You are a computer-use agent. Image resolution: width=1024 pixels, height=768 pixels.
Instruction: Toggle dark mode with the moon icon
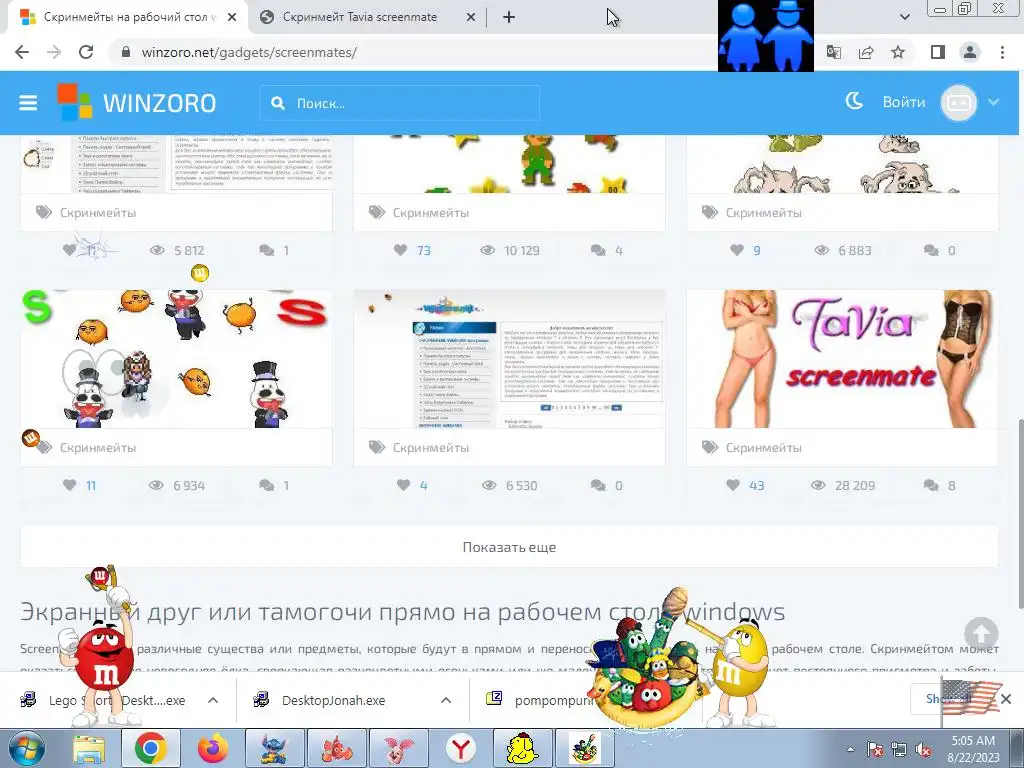[854, 101]
